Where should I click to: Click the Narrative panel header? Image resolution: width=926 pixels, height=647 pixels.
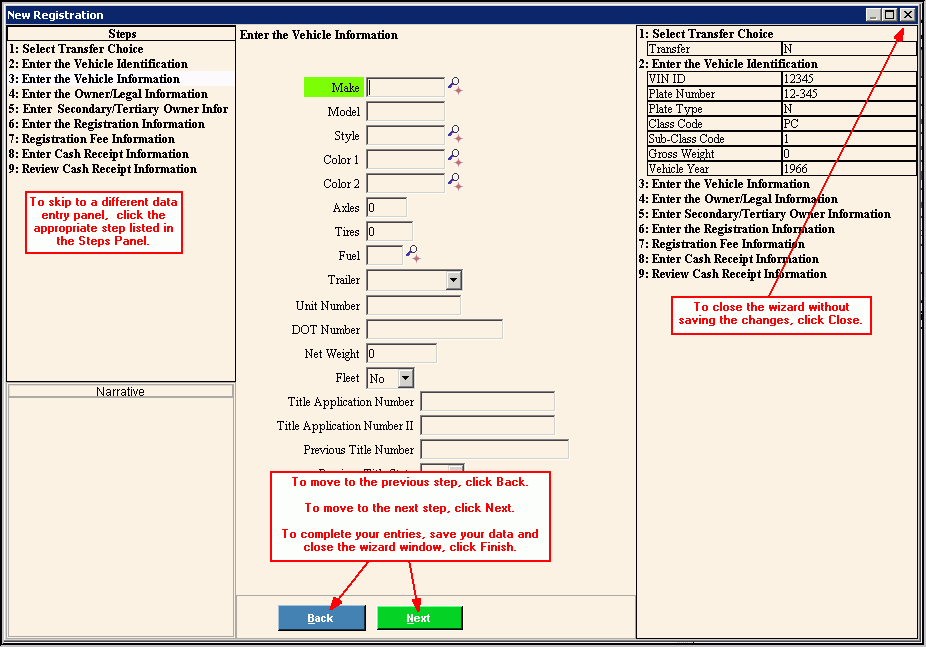pos(120,391)
